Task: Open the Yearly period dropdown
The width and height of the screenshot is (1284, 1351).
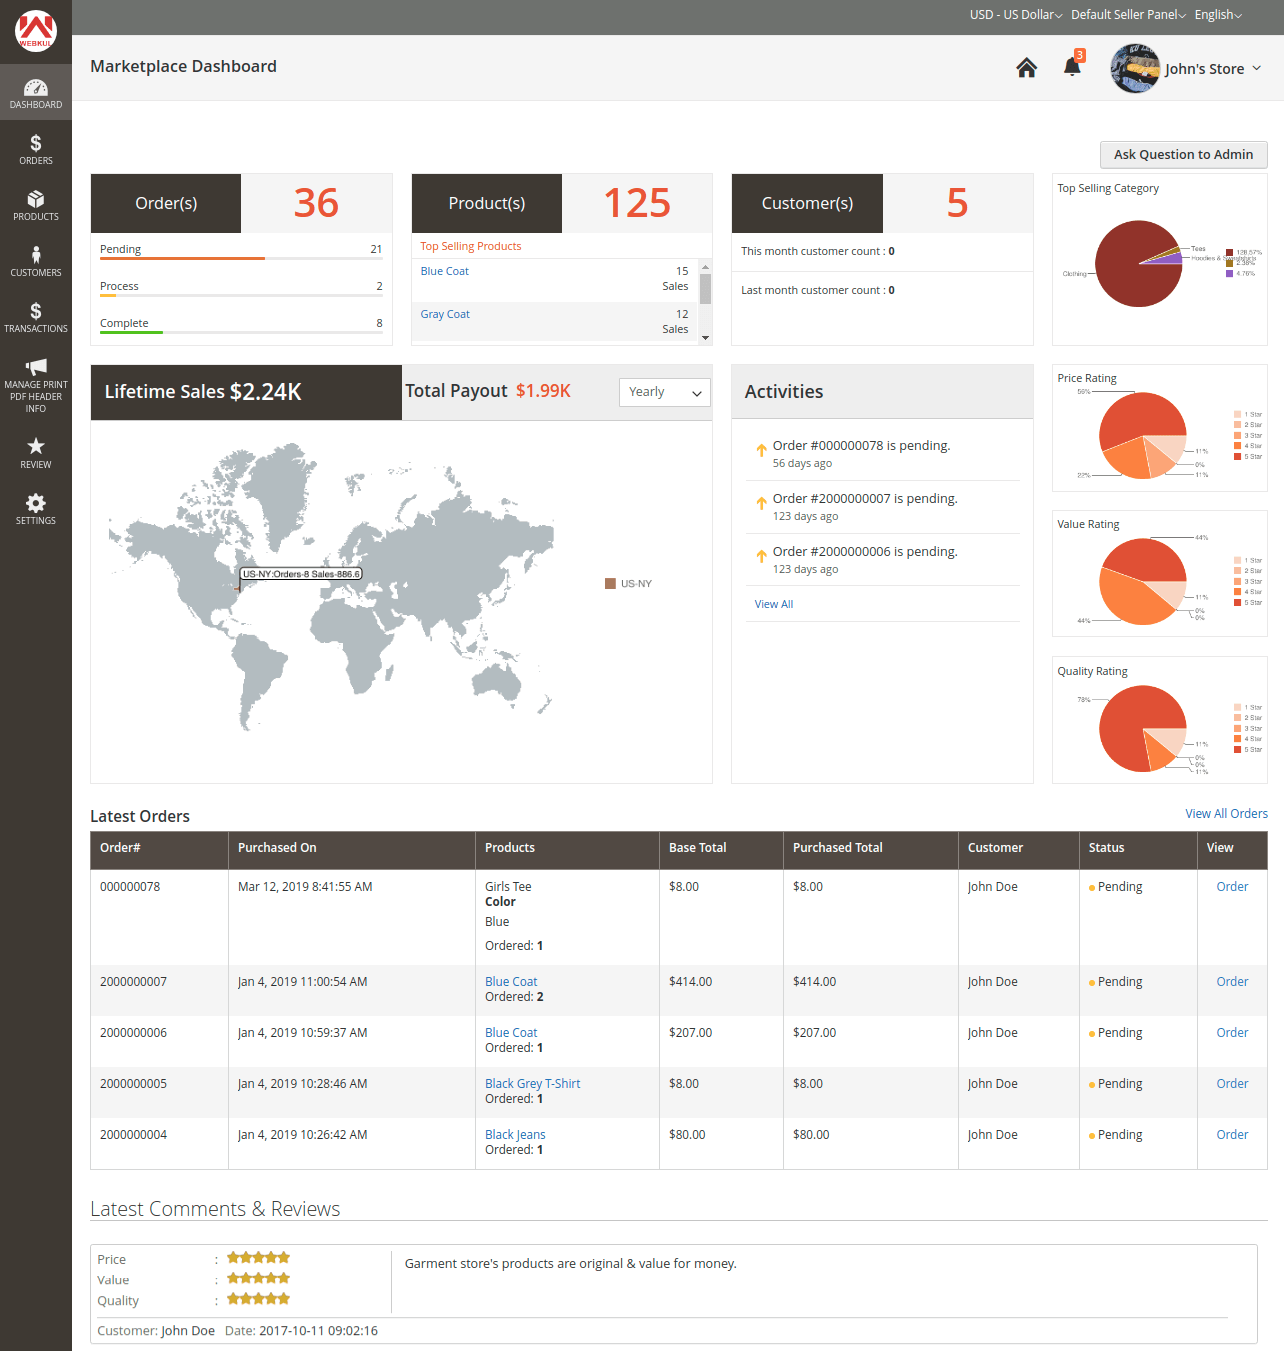Action: click(x=665, y=392)
